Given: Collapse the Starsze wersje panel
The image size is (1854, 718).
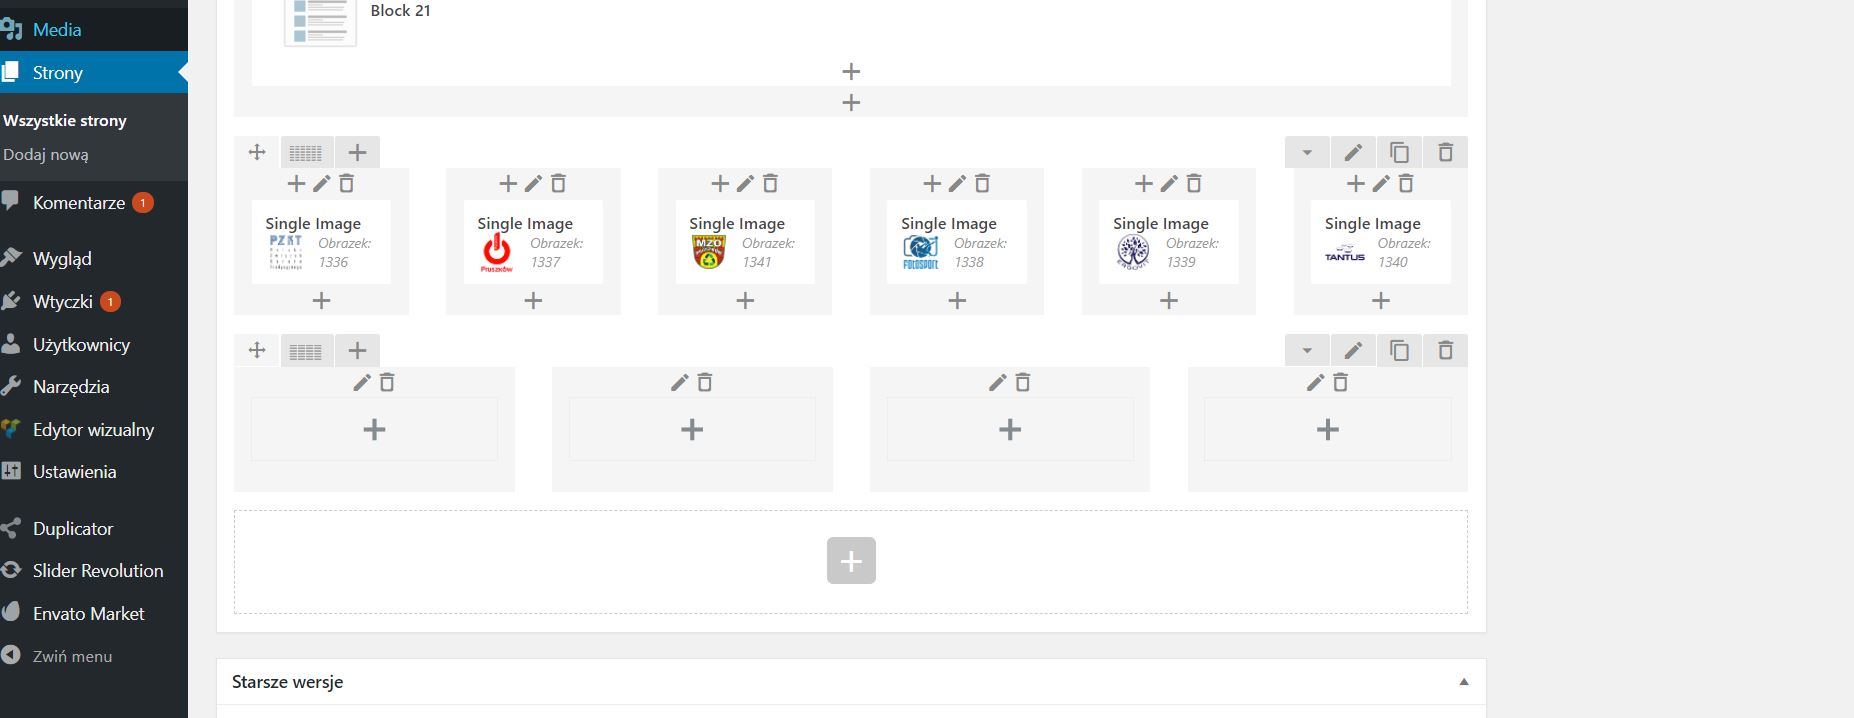Looking at the screenshot, I should 1464,682.
